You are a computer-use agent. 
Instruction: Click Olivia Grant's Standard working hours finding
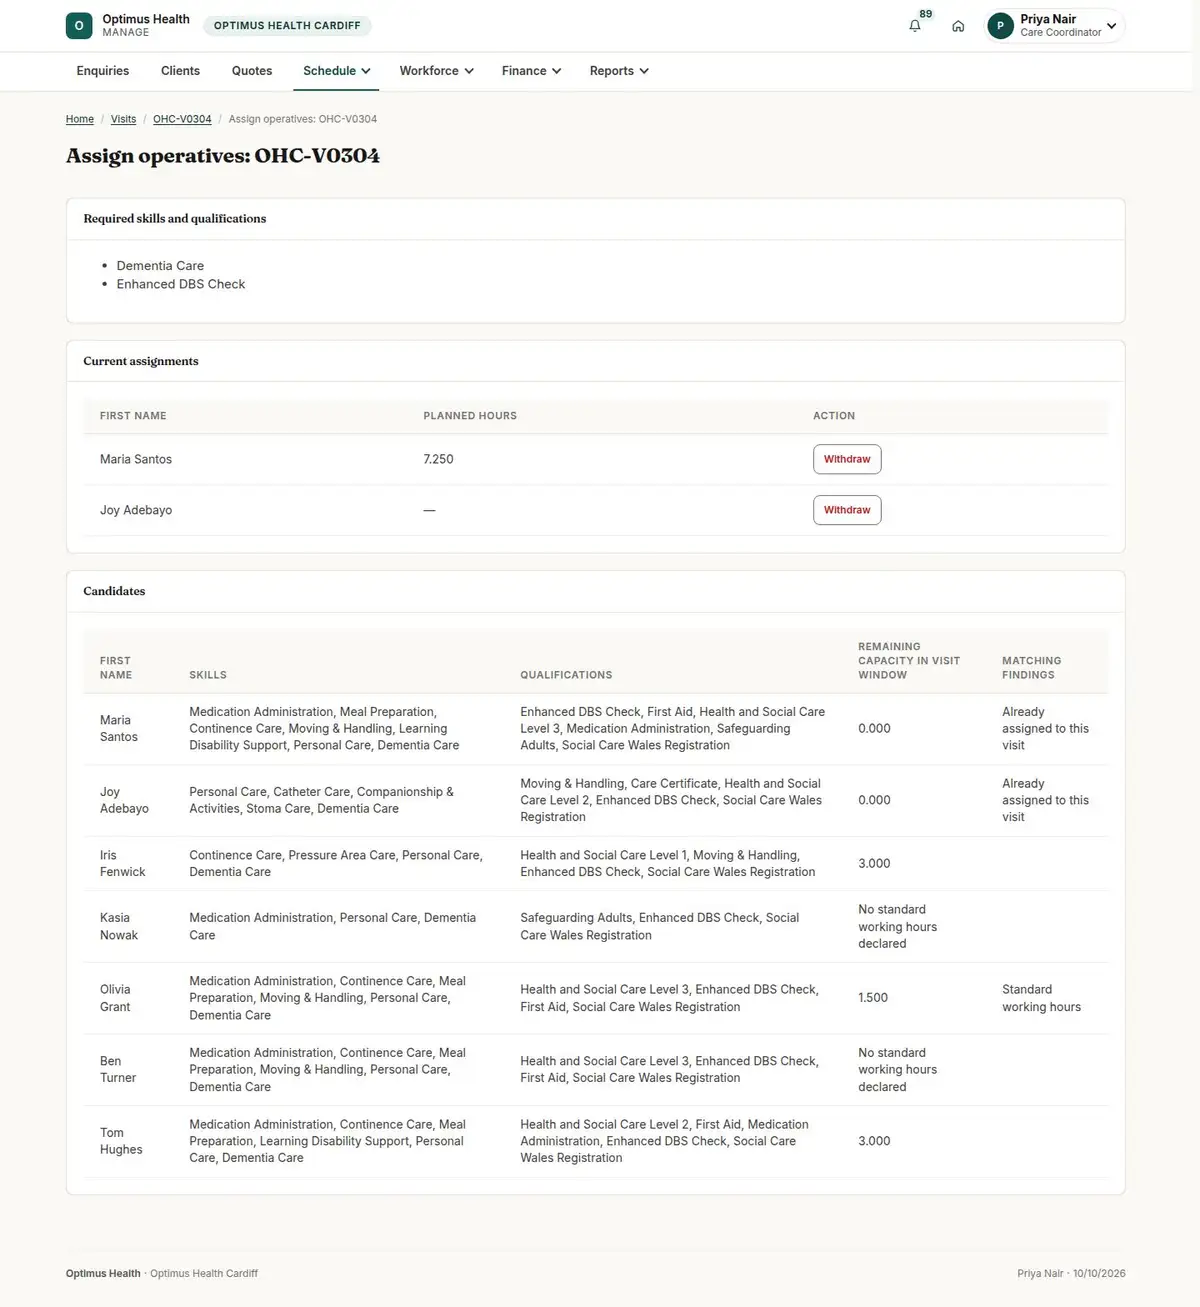tap(1041, 998)
